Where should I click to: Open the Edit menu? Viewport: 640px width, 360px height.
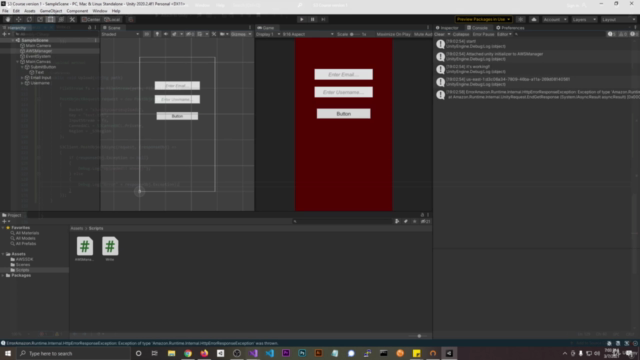point(16,11)
